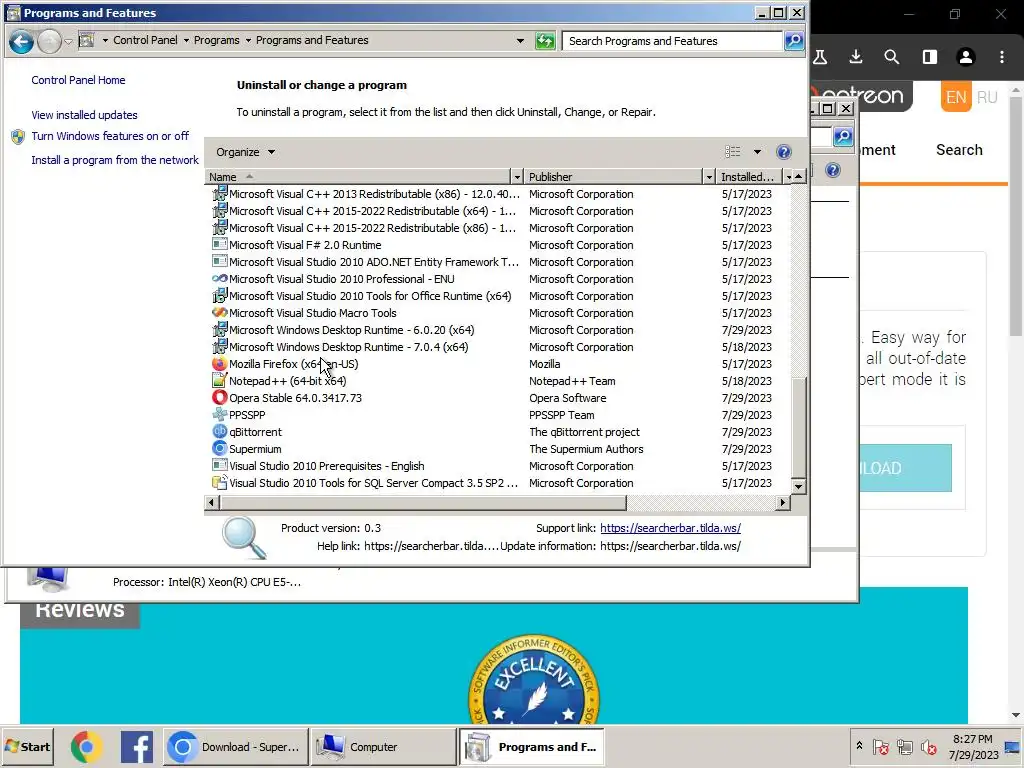Select the qBittorrent icon in the list
The height and width of the screenshot is (768, 1024).
tap(219, 432)
